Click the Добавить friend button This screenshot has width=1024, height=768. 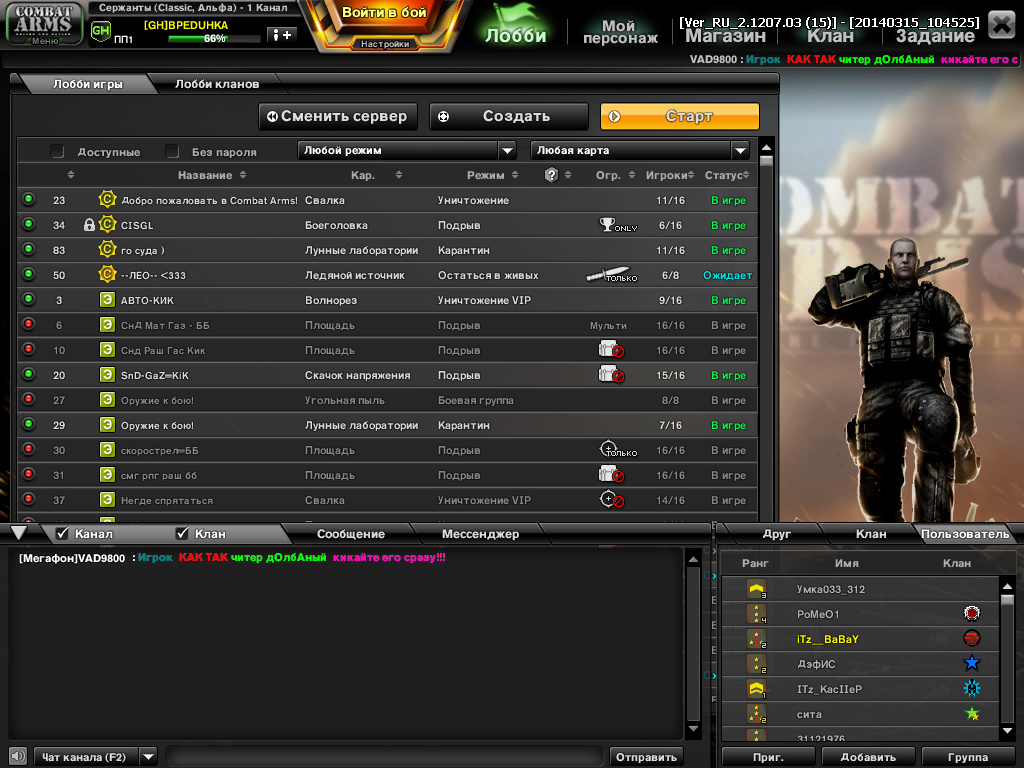pyautogui.click(x=868, y=757)
